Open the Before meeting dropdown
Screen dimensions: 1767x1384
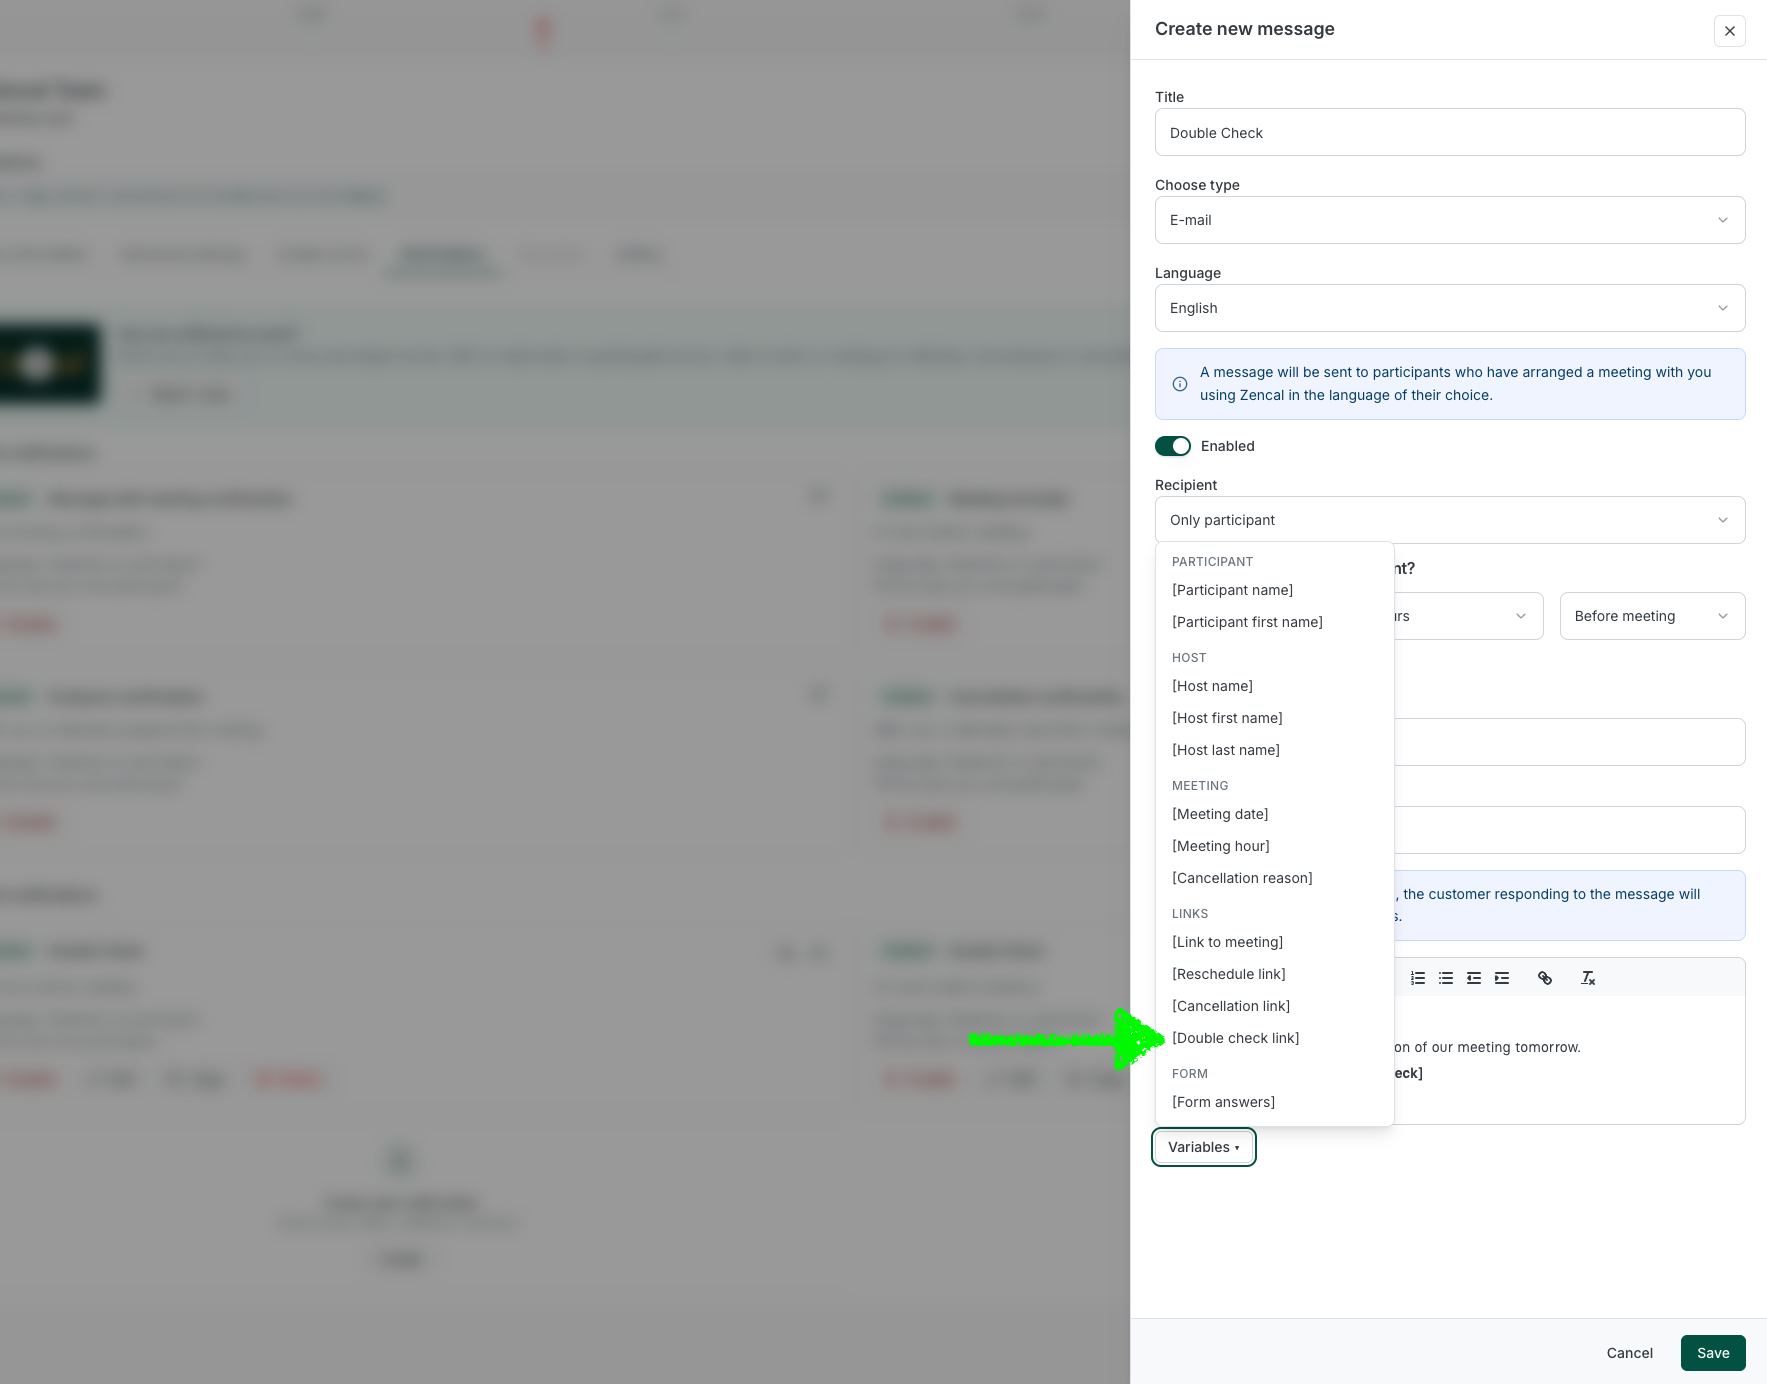point(1651,615)
